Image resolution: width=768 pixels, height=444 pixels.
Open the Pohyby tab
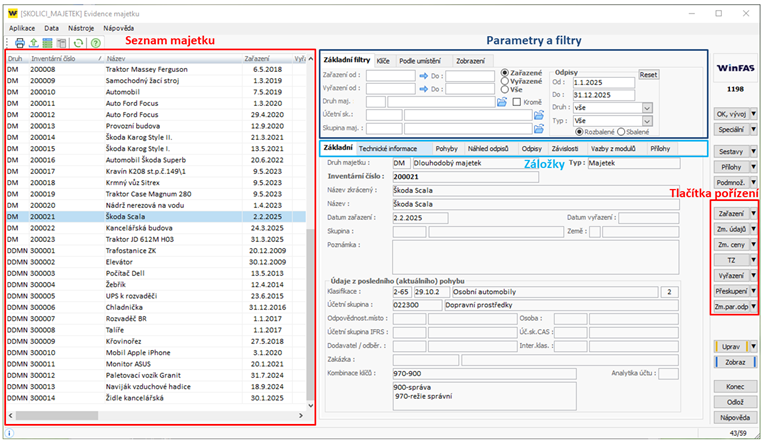[x=446, y=148]
